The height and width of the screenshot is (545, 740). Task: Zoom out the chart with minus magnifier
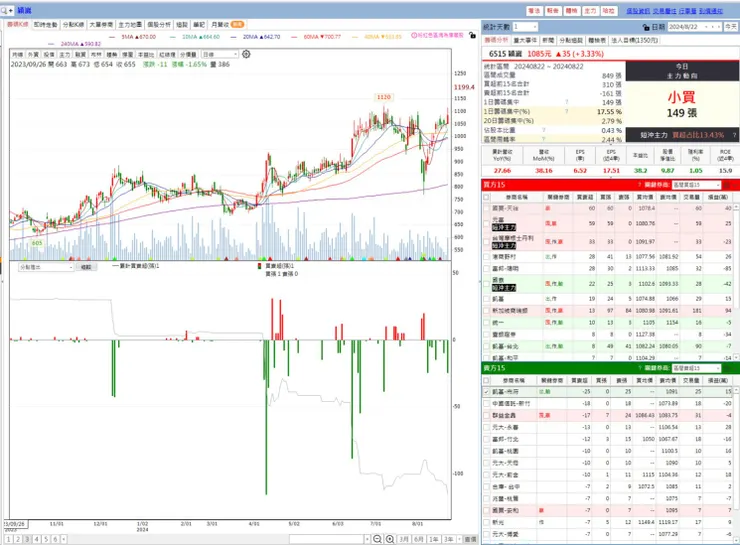point(377,539)
